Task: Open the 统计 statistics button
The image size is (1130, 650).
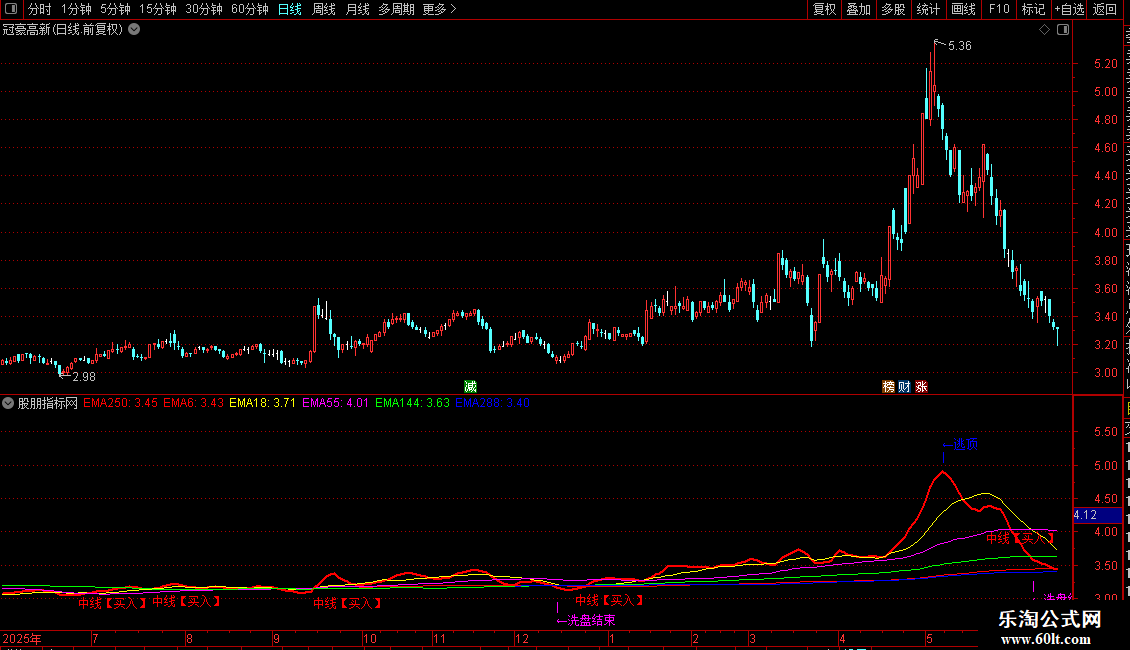Action: tap(927, 9)
